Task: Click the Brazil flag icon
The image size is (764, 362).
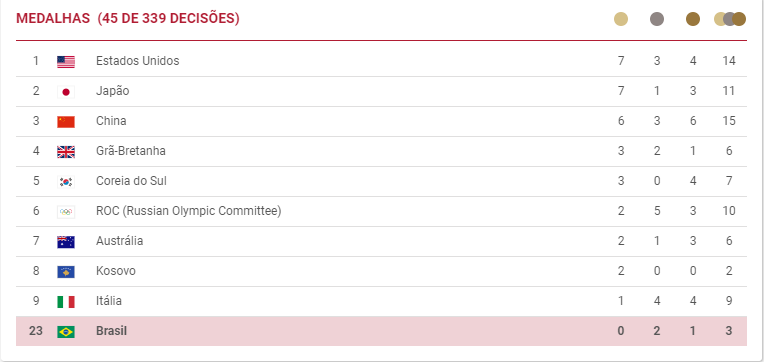Action: click(x=66, y=331)
